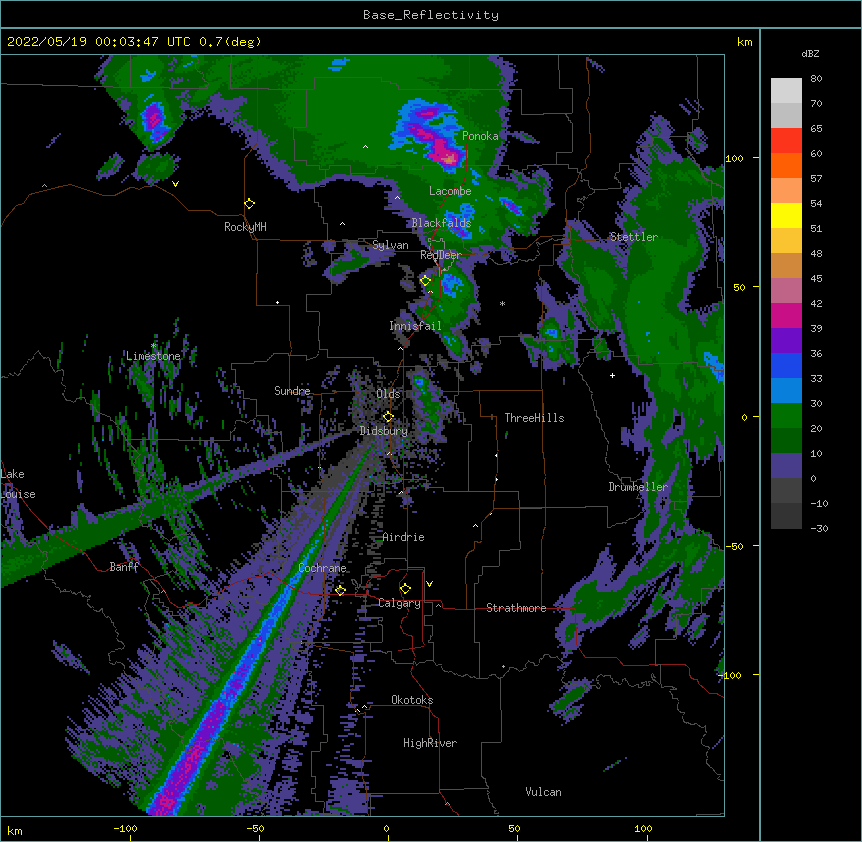This screenshot has width=862, height=842.
Task: Click the Strathmore label
Action: pyautogui.click(x=516, y=608)
